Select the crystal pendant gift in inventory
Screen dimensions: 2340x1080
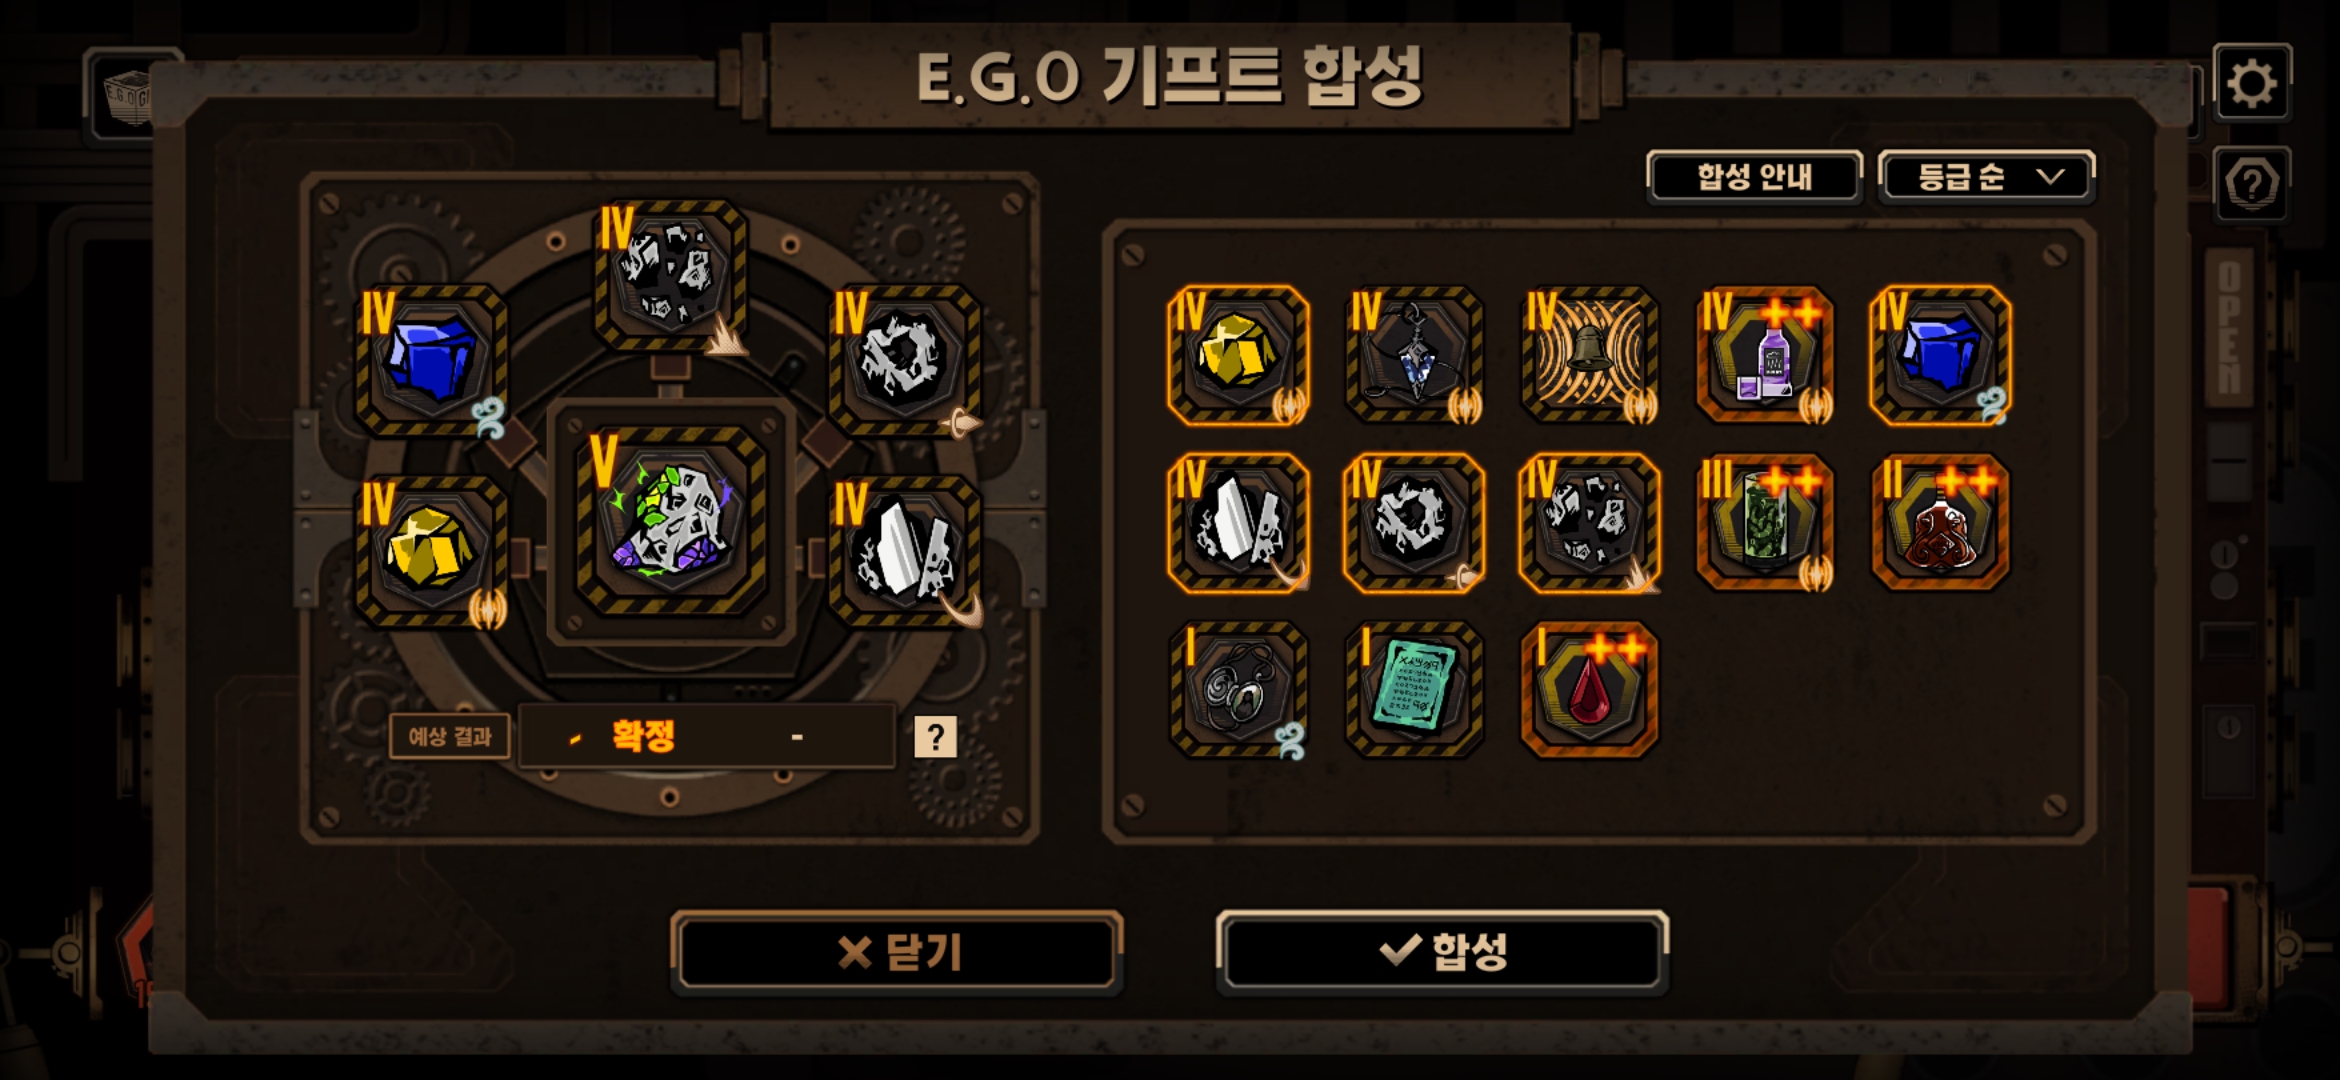tap(1414, 355)
